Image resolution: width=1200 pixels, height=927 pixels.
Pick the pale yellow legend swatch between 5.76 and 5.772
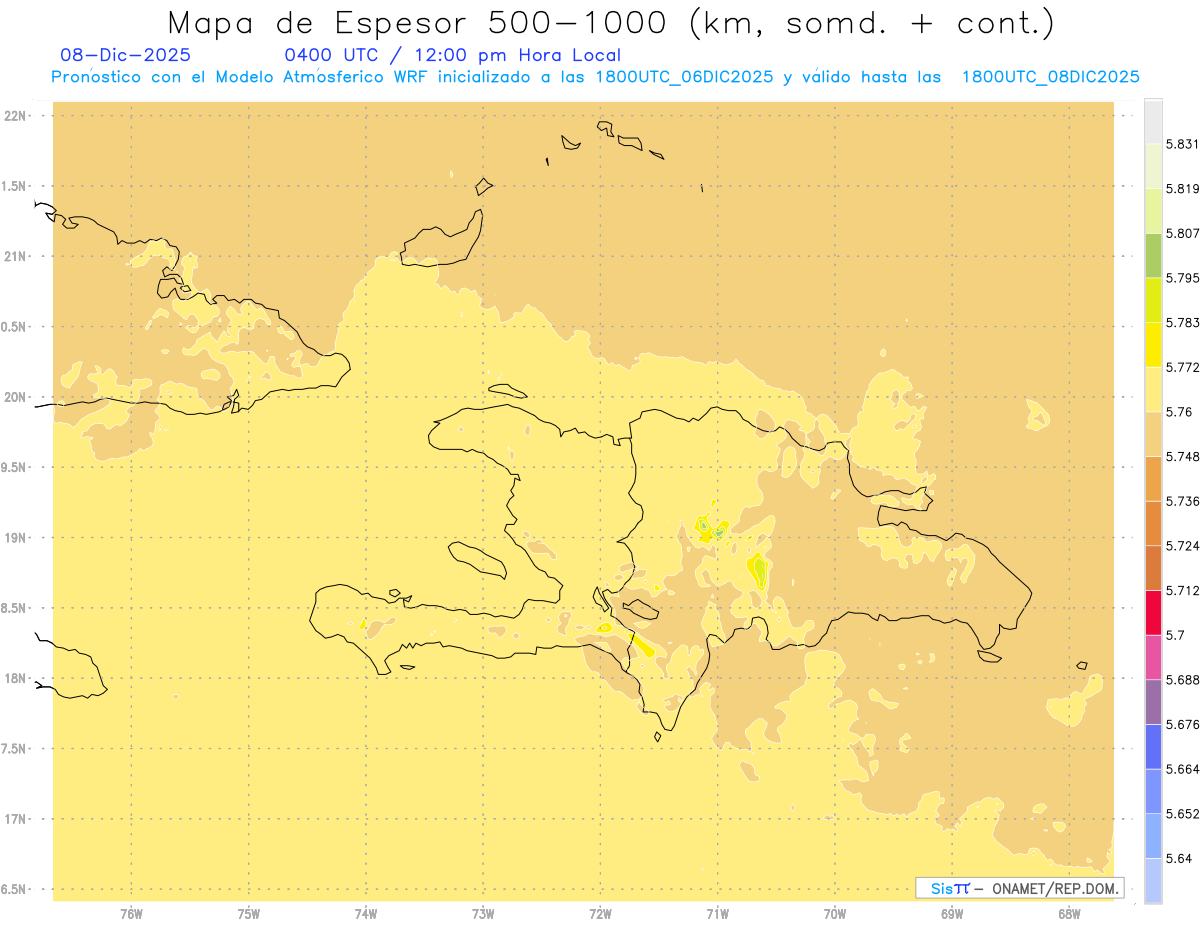[1153, 389]
